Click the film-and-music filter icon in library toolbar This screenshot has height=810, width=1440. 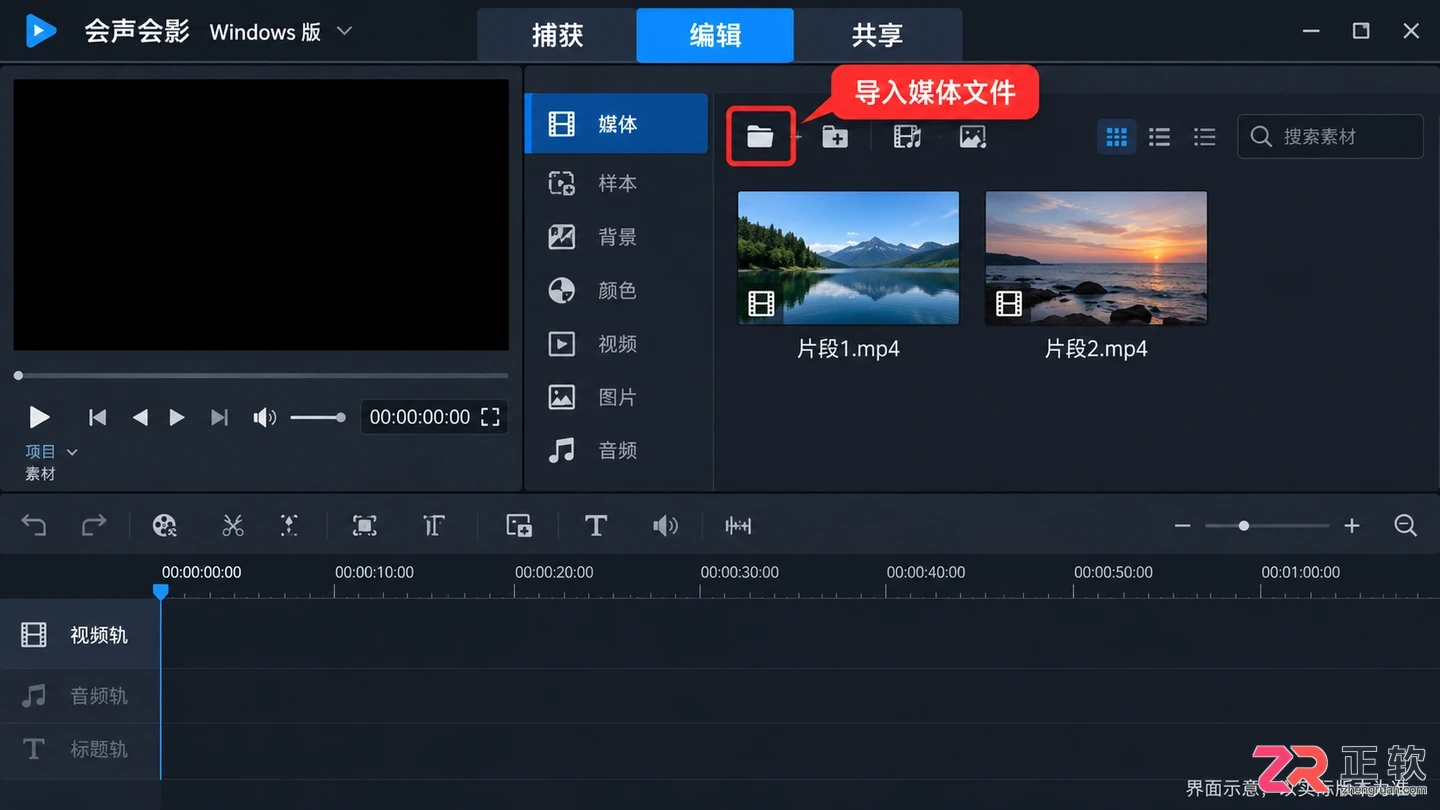click(x=908, y=137)
